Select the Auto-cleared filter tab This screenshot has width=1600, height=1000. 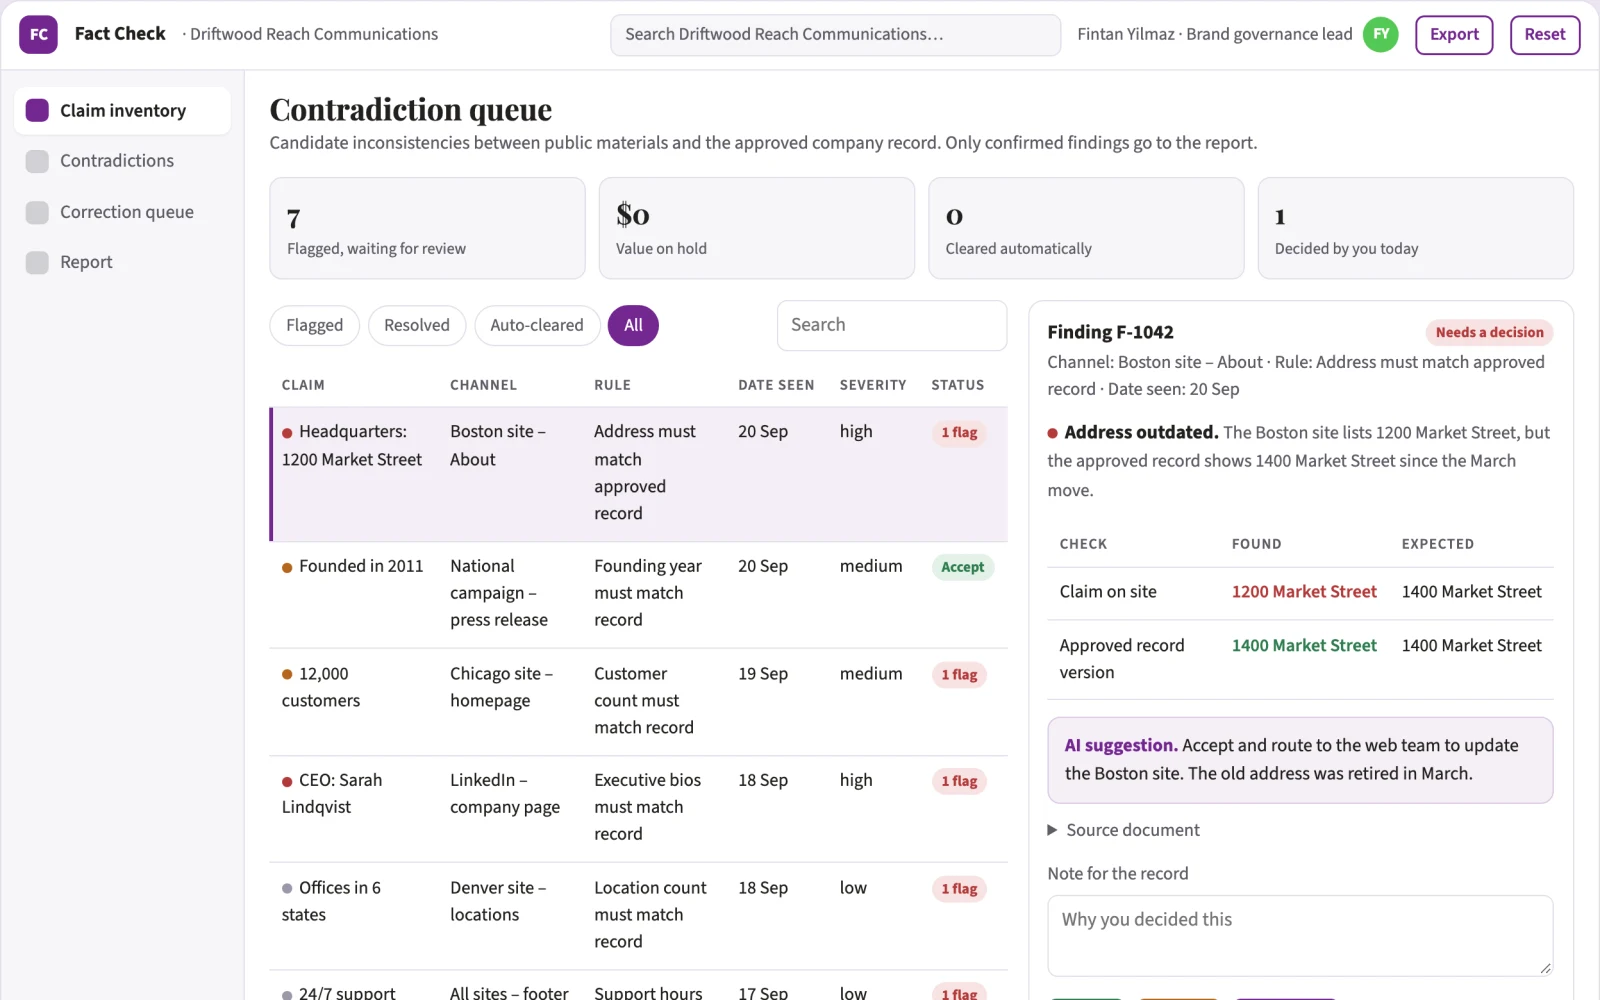pos(537,325)
